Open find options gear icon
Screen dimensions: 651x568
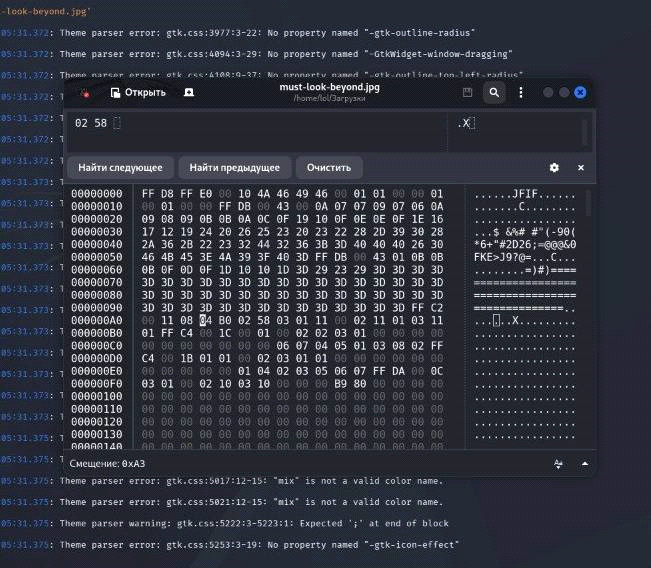pyautogui.click(x=554, y=168)
